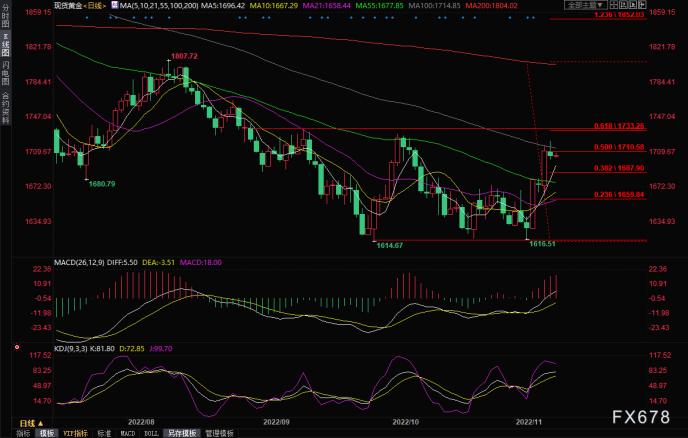
Task: Open the VIP指标 tab
Action: click(x=75, y=433)
